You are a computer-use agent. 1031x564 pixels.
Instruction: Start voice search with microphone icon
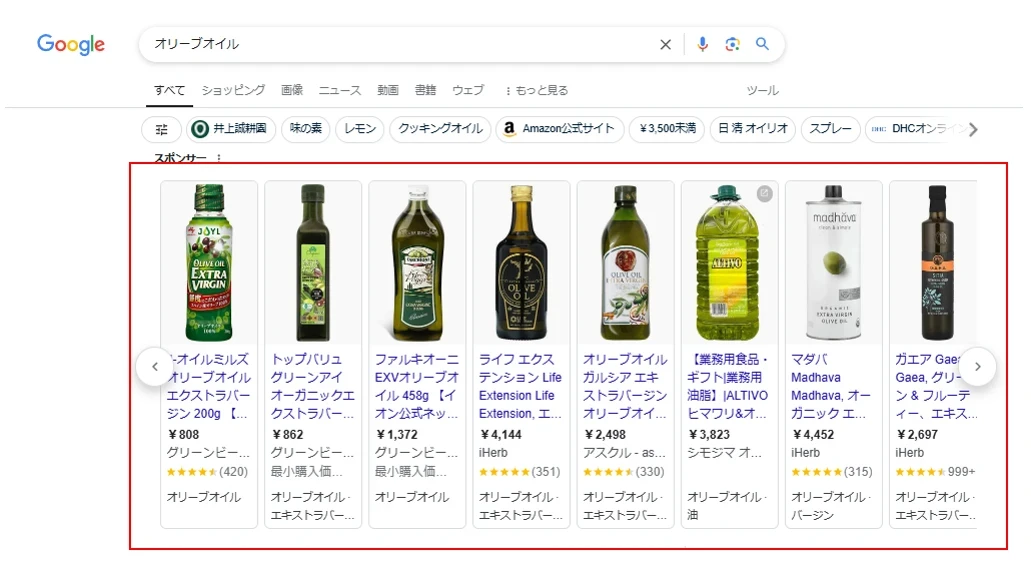point(702,44)
